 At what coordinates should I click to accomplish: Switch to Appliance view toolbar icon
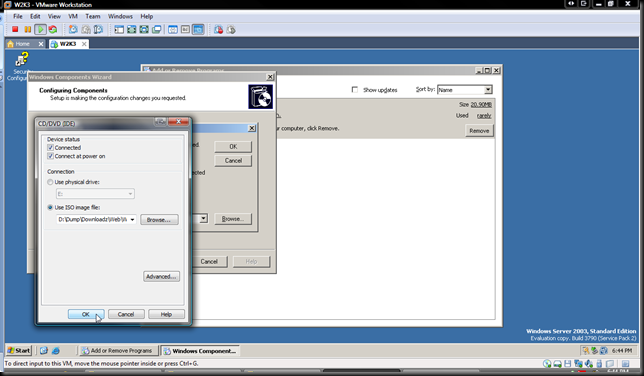click(x=185, y=30)
